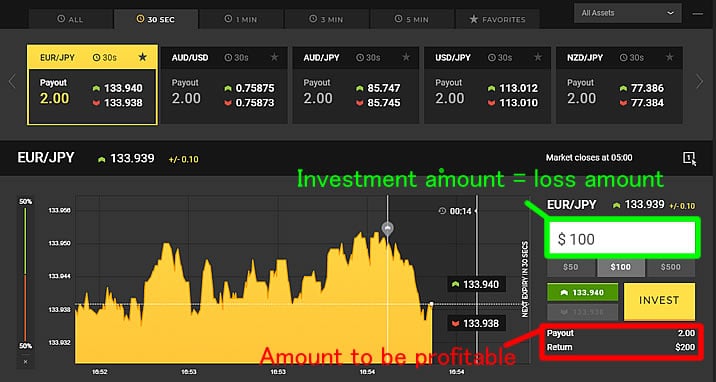Unfavorite EUR/JPY with its star icon
This screenshot has width=716, height=382.
[142, 57]
